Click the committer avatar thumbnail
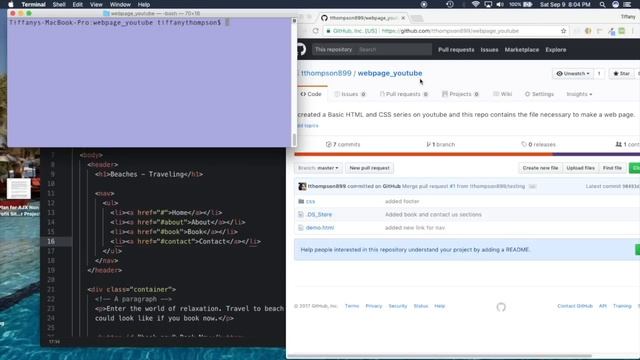 click(x=302, y=186)
